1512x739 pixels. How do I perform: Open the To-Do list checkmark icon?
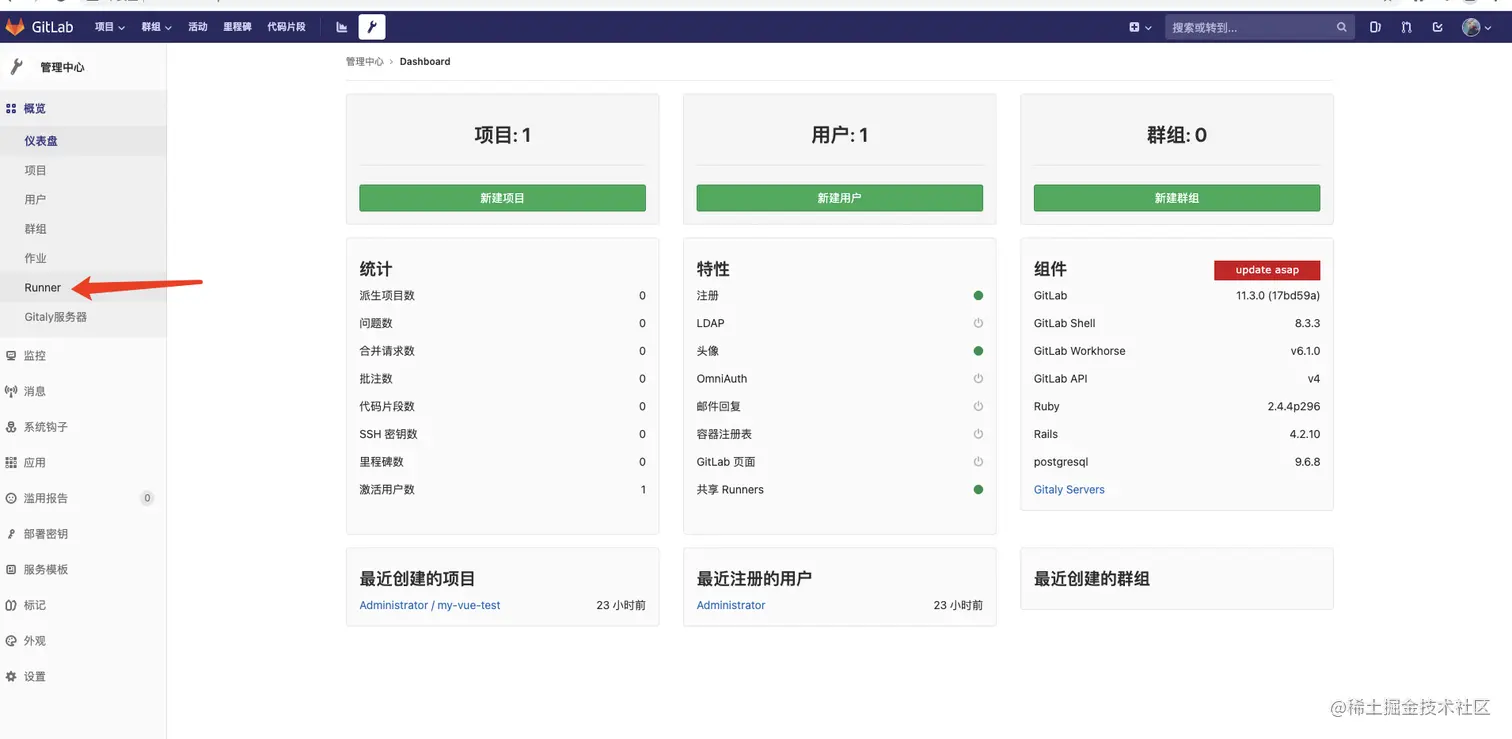tap(1438, 27)
